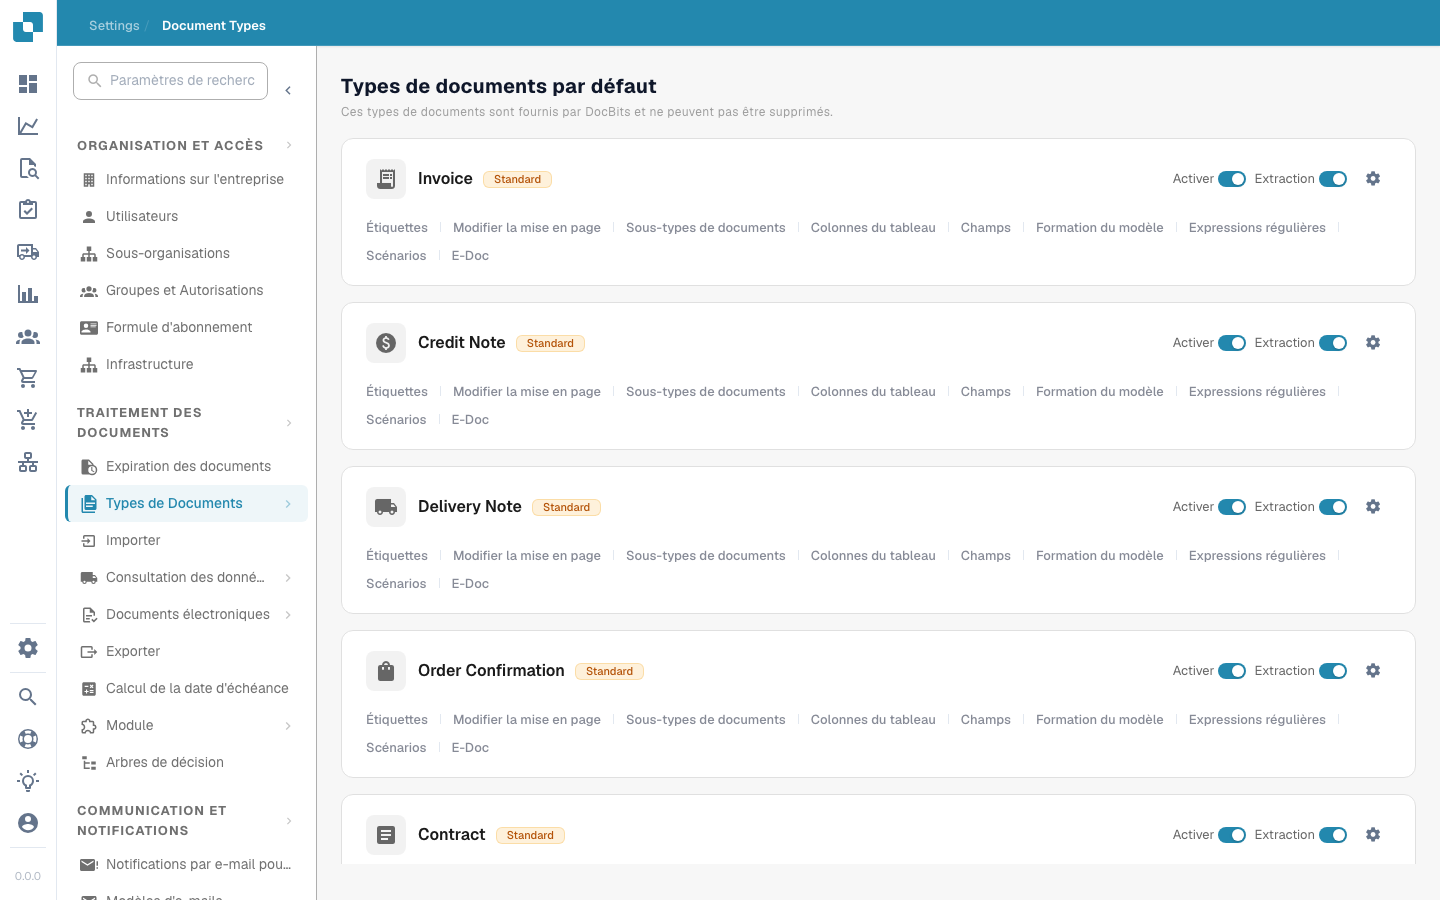Open the line chart analytics icon

[x=28, y=126]
